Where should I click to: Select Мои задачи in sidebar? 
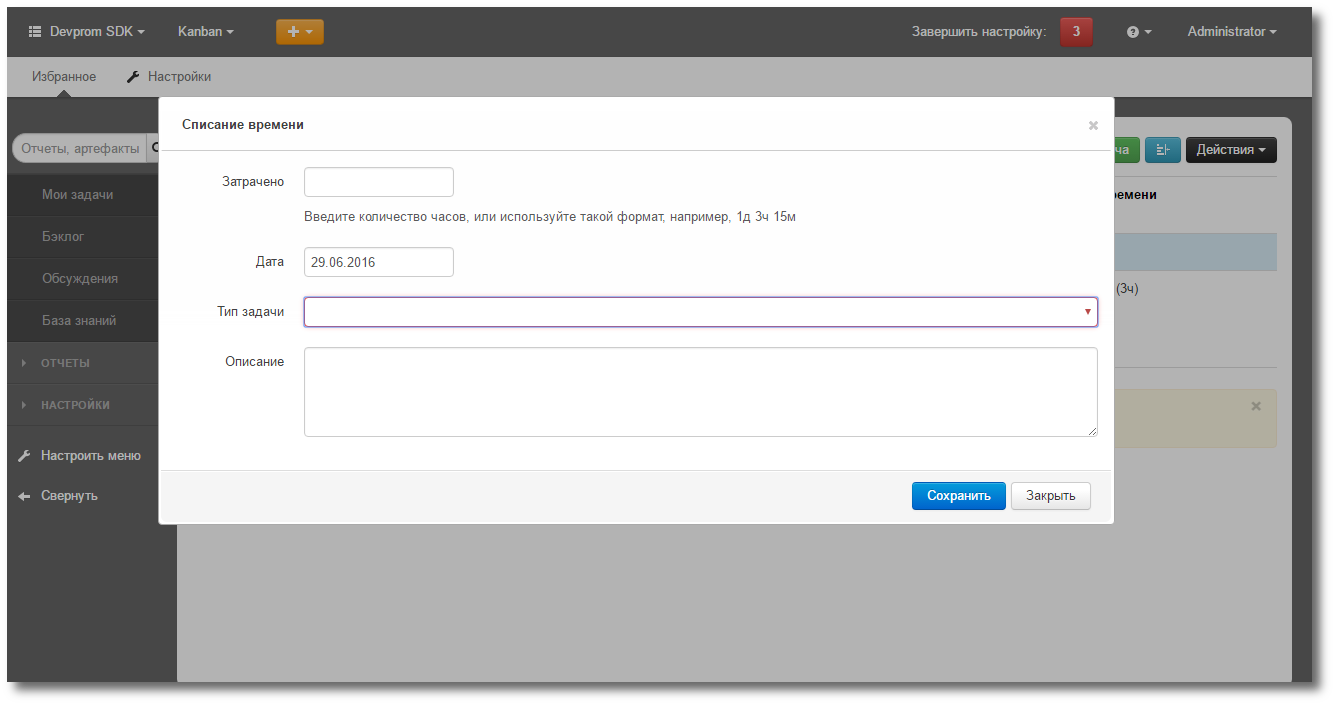tap(83, 195)
